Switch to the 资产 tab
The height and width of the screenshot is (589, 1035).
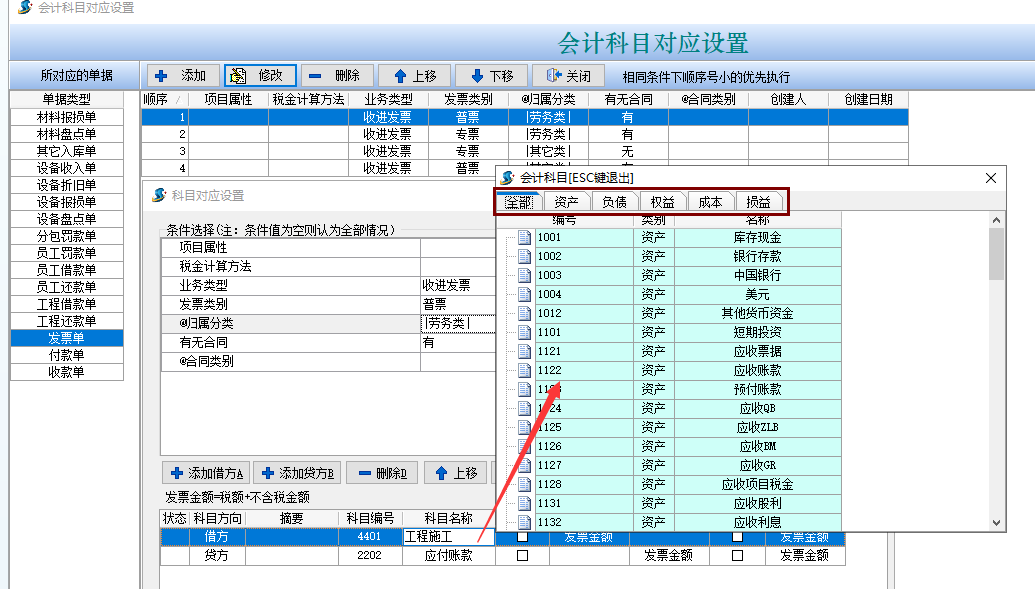(566, 202)
